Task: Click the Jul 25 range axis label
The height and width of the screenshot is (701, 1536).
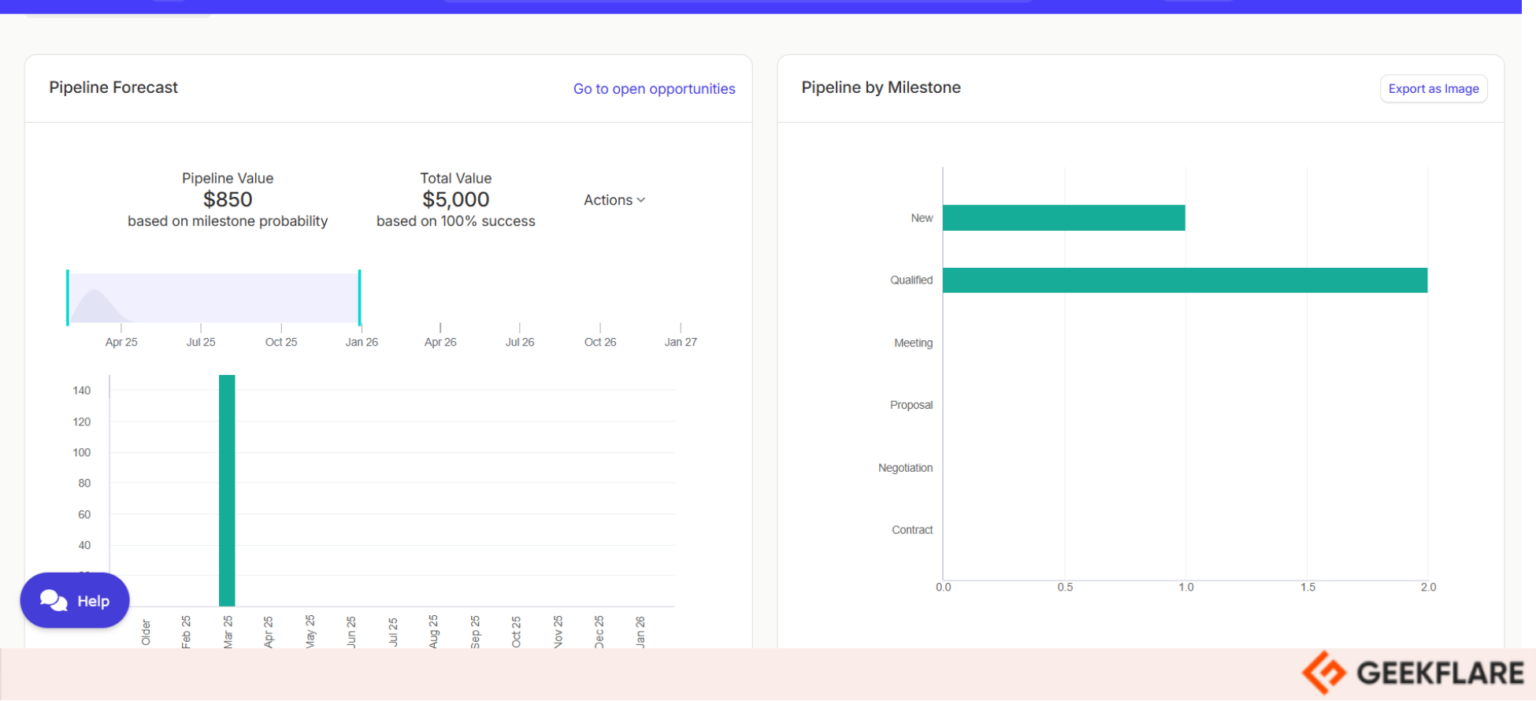Action: coord(201,342)
